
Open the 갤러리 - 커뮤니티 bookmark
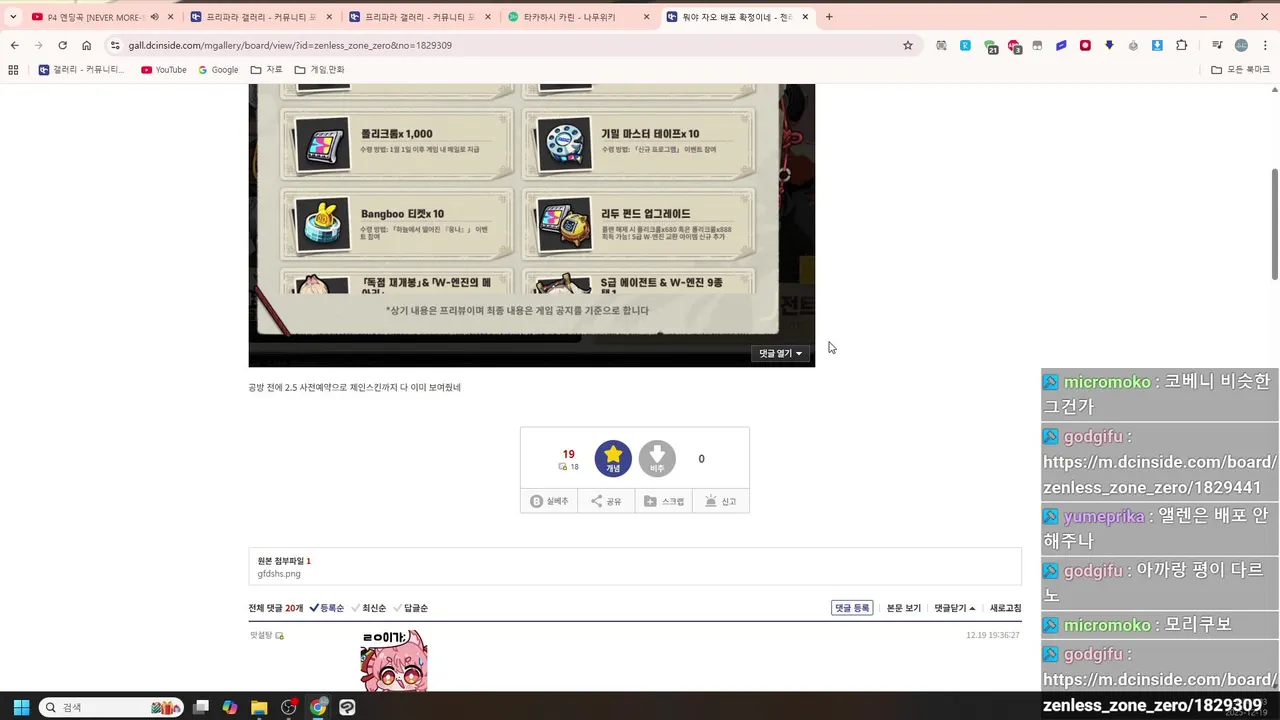click(82, 70)
